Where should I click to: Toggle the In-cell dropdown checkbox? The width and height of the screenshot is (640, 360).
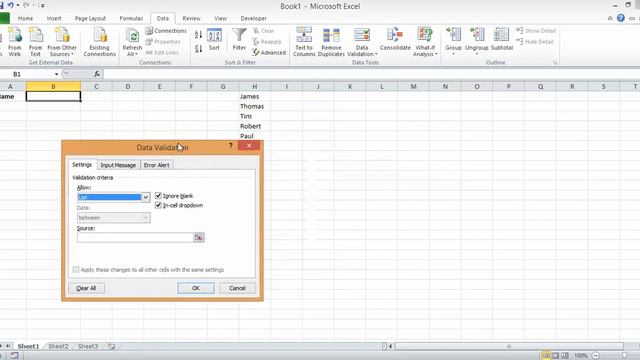(158, 205)
